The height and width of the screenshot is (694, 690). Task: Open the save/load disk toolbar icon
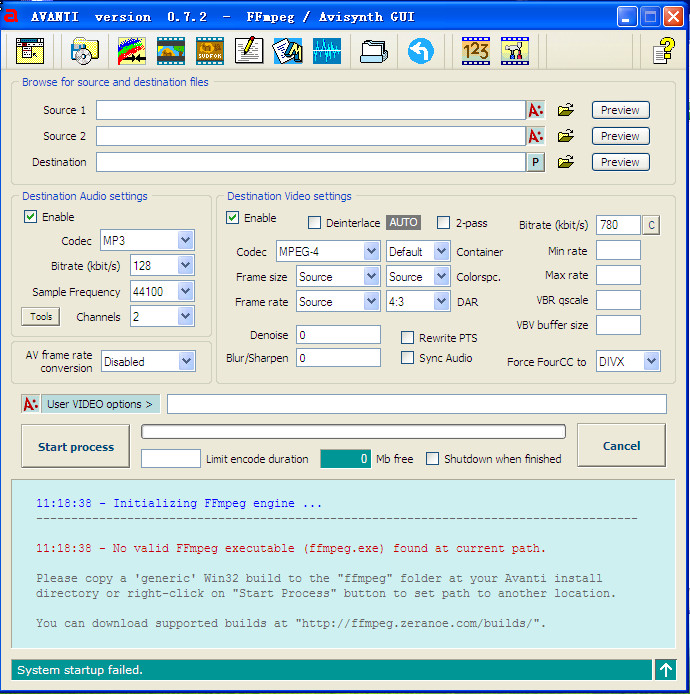pos(85,51)
